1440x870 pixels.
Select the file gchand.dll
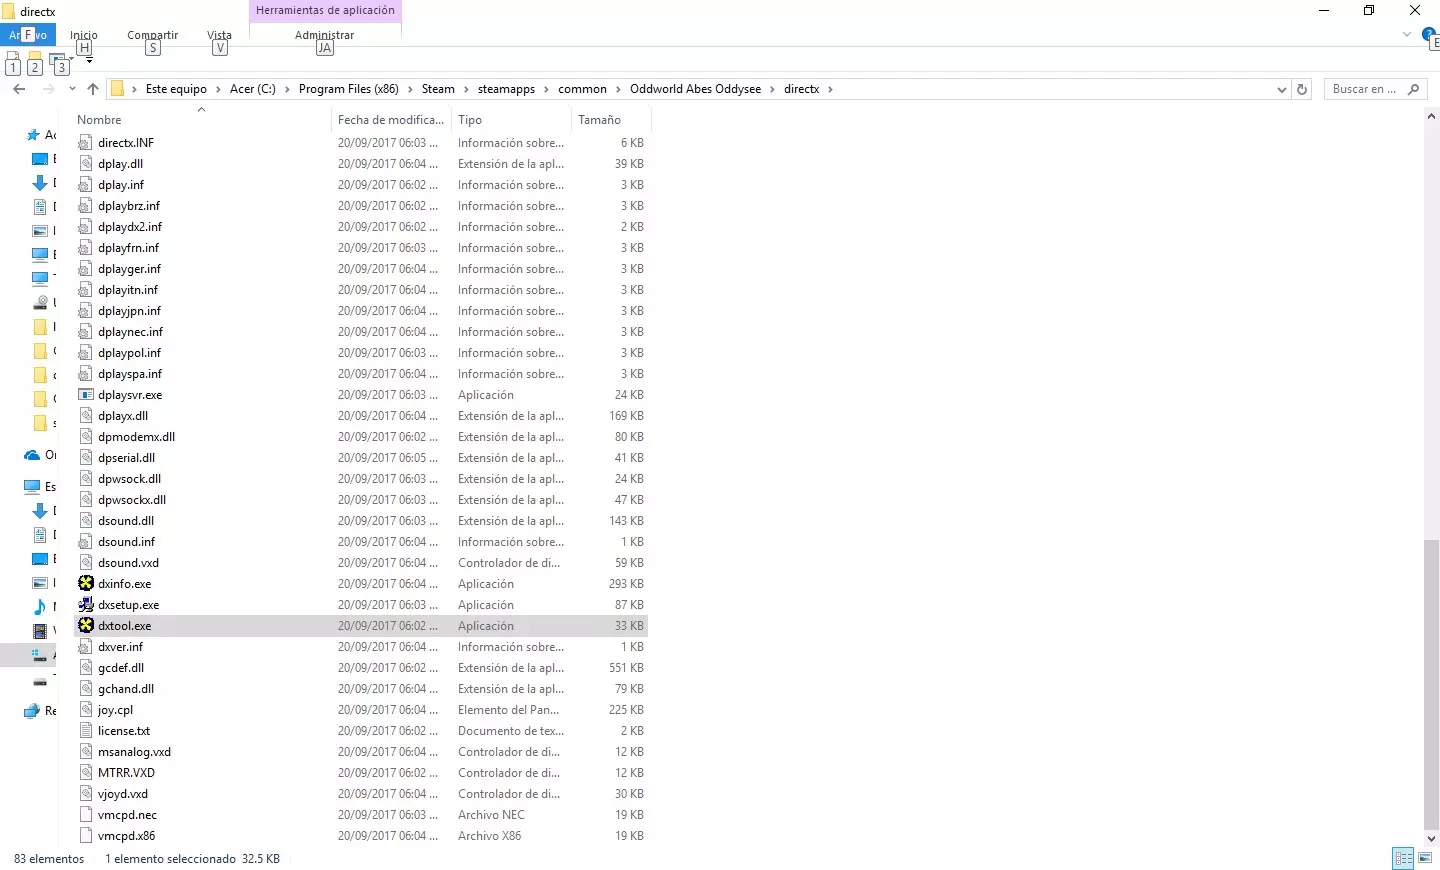coord(126,689)
